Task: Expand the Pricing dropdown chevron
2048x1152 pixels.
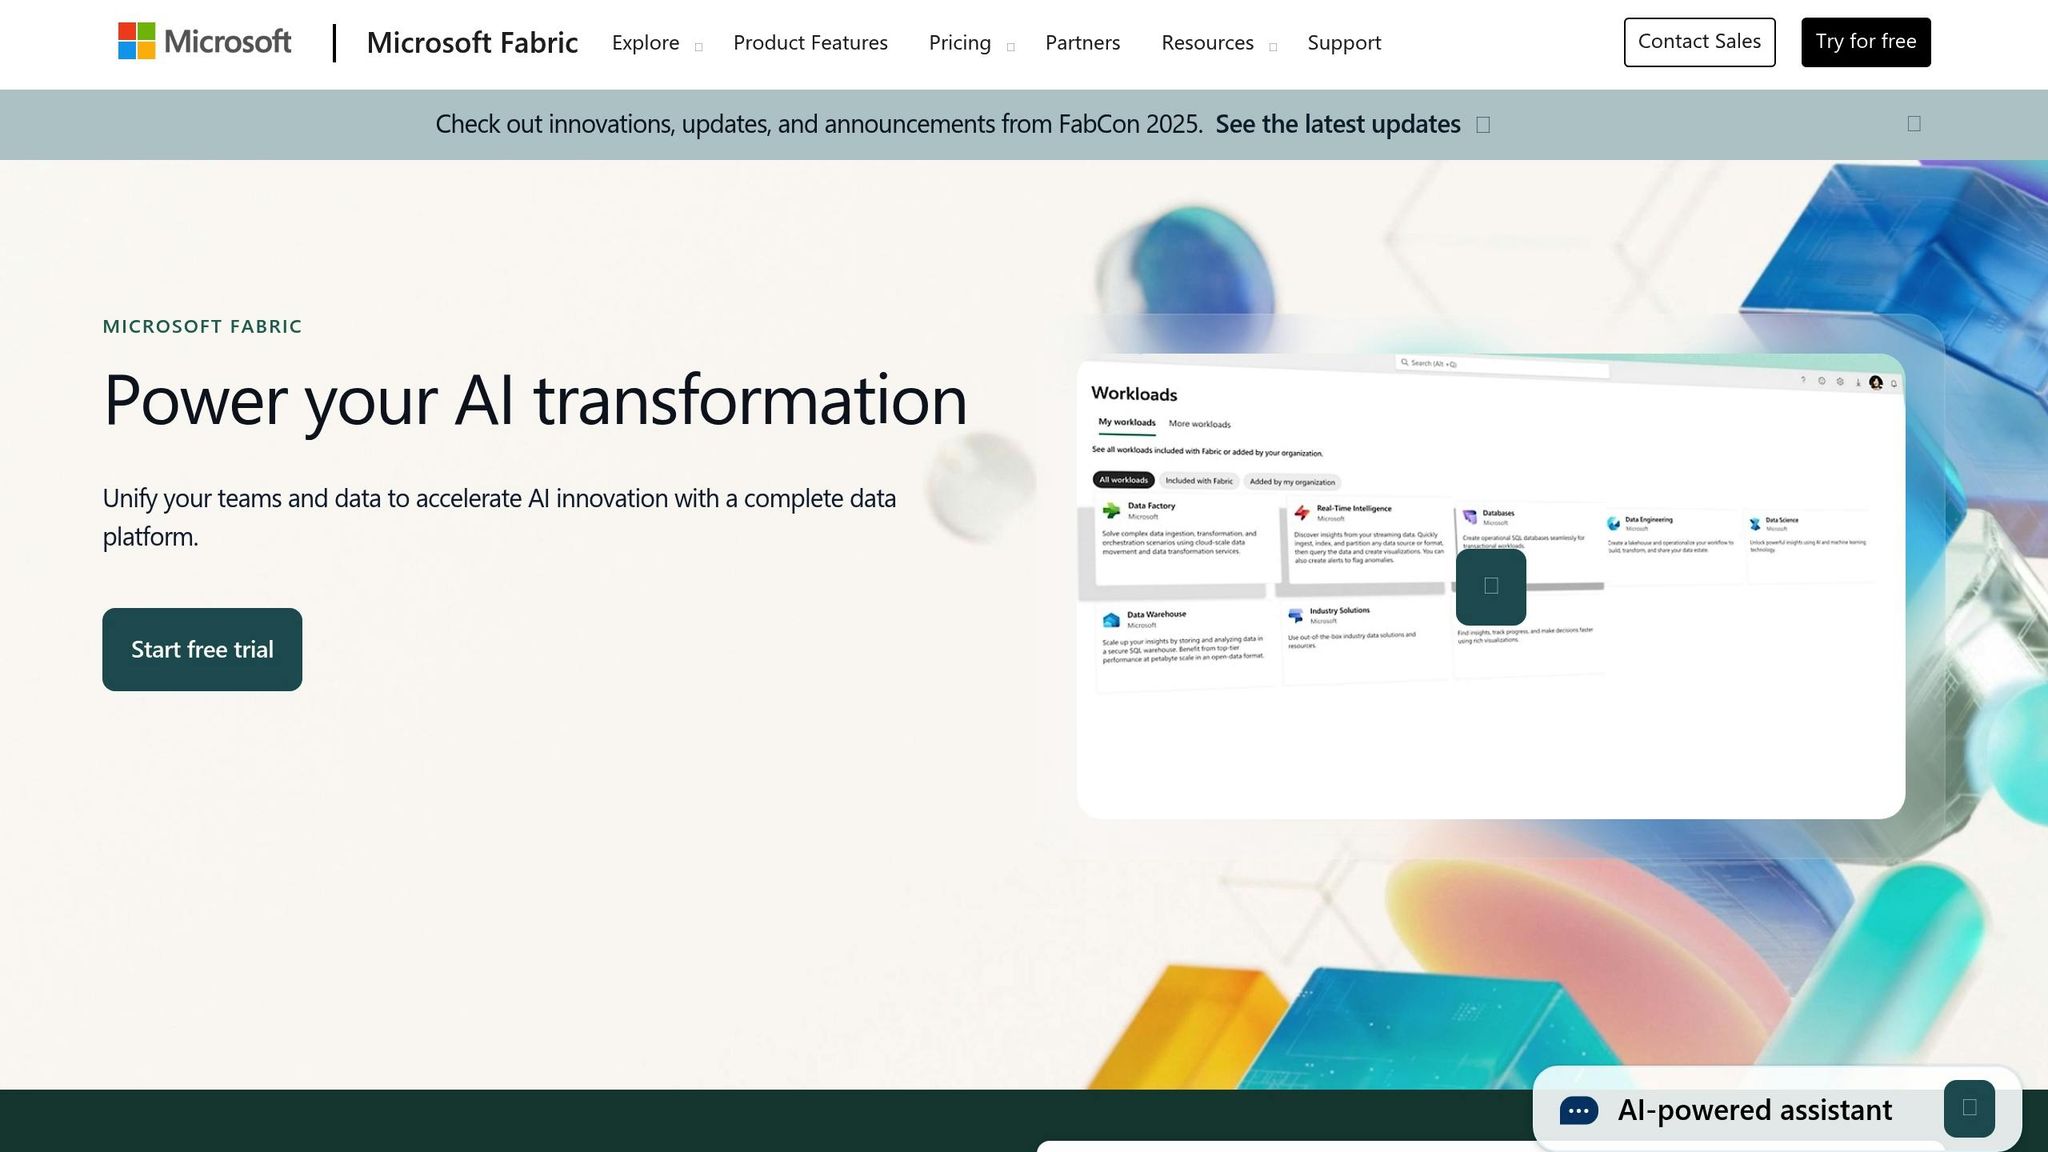Action: (x=1010, y=47)
